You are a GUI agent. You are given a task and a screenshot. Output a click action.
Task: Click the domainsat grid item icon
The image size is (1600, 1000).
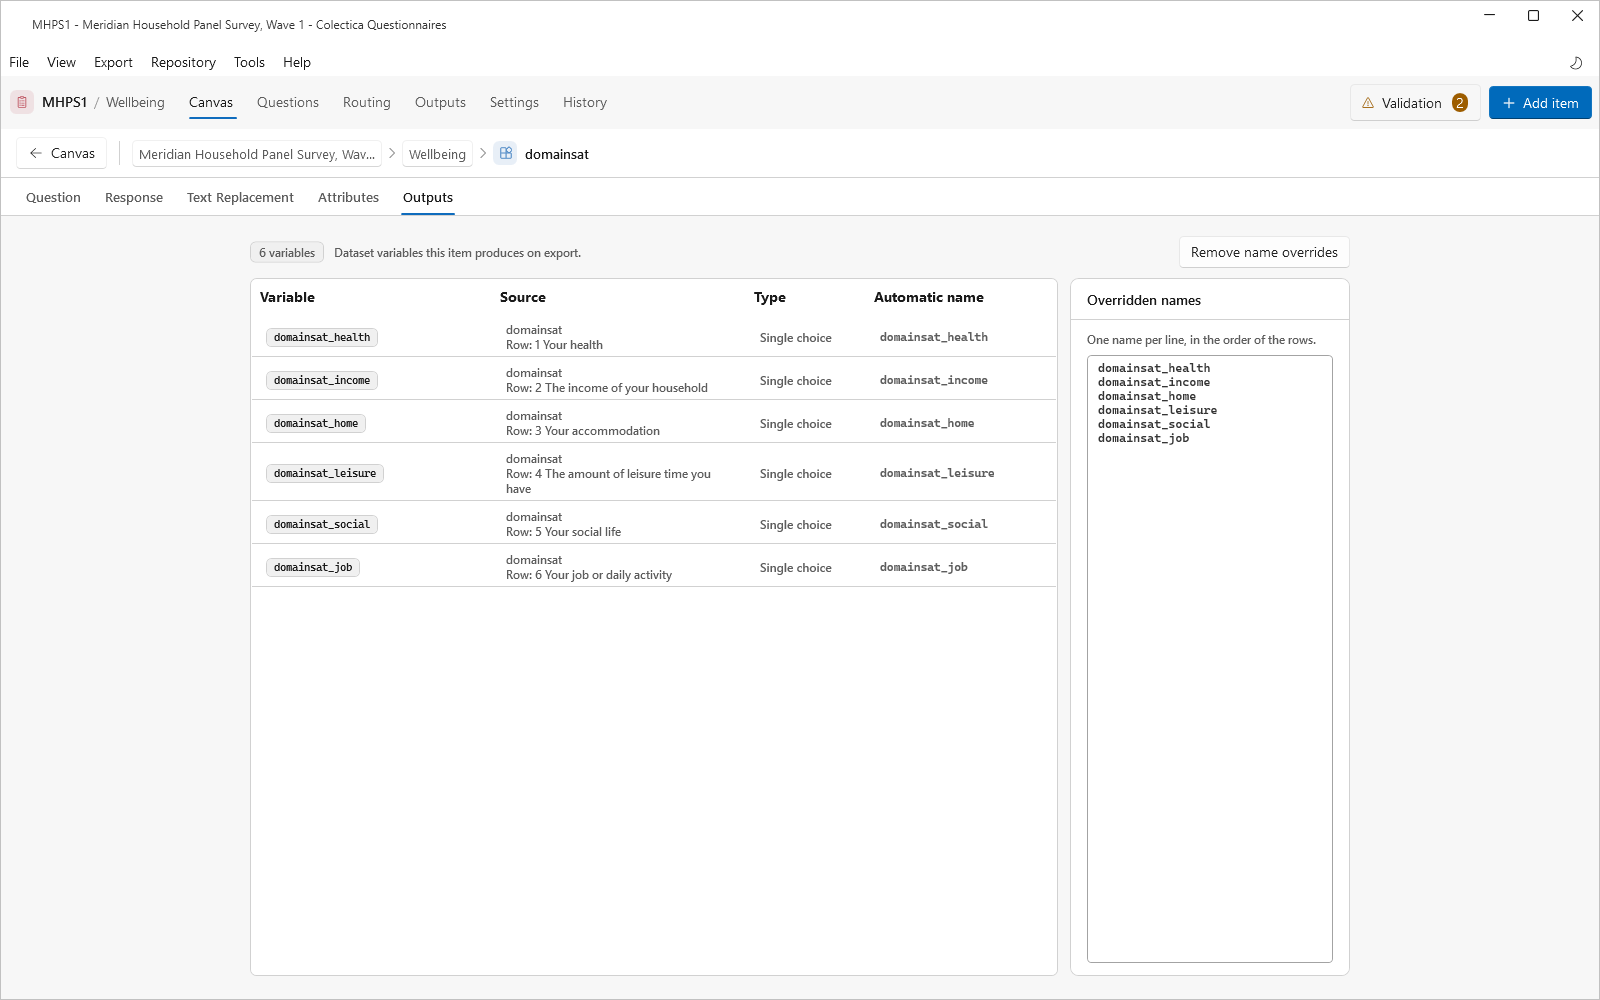(506, 154)
